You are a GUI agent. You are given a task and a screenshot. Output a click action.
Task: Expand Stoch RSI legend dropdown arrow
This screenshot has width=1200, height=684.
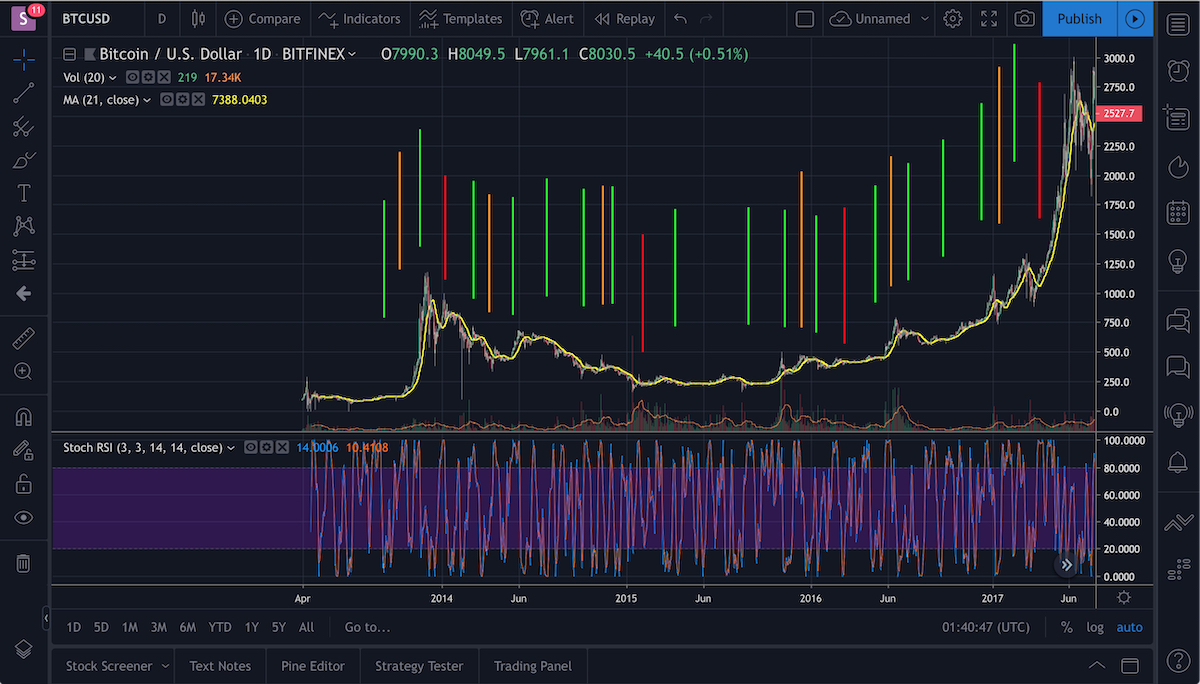click(231, 448)
